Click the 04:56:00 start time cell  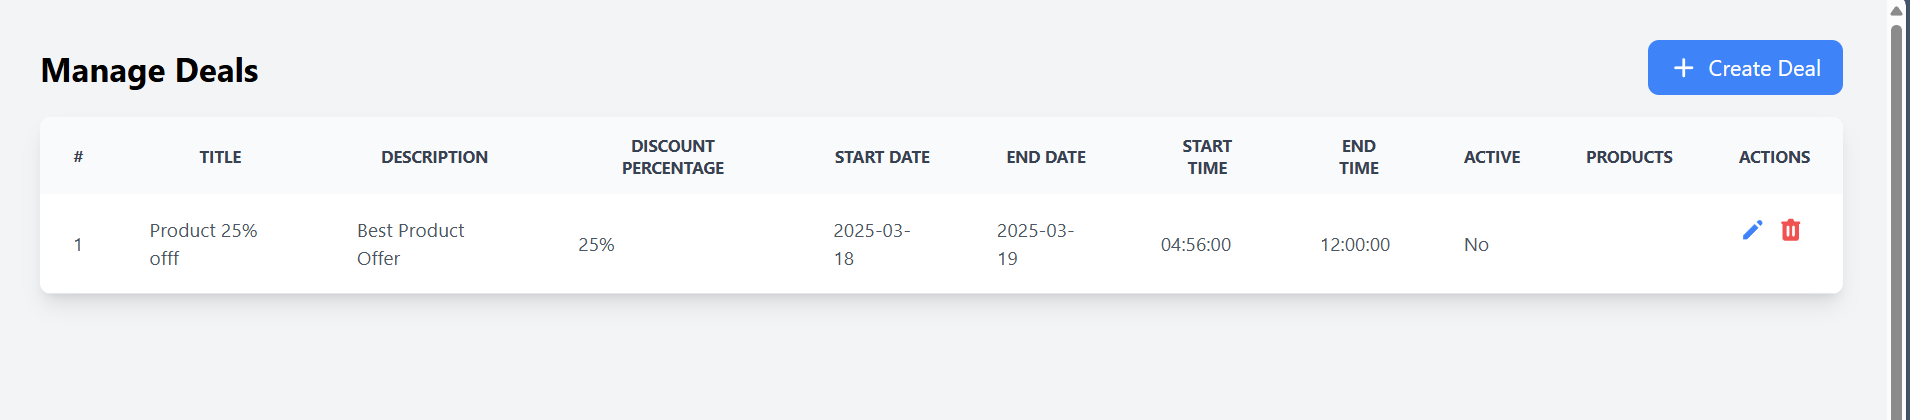pyautogui.click(x=1196, y=245)
